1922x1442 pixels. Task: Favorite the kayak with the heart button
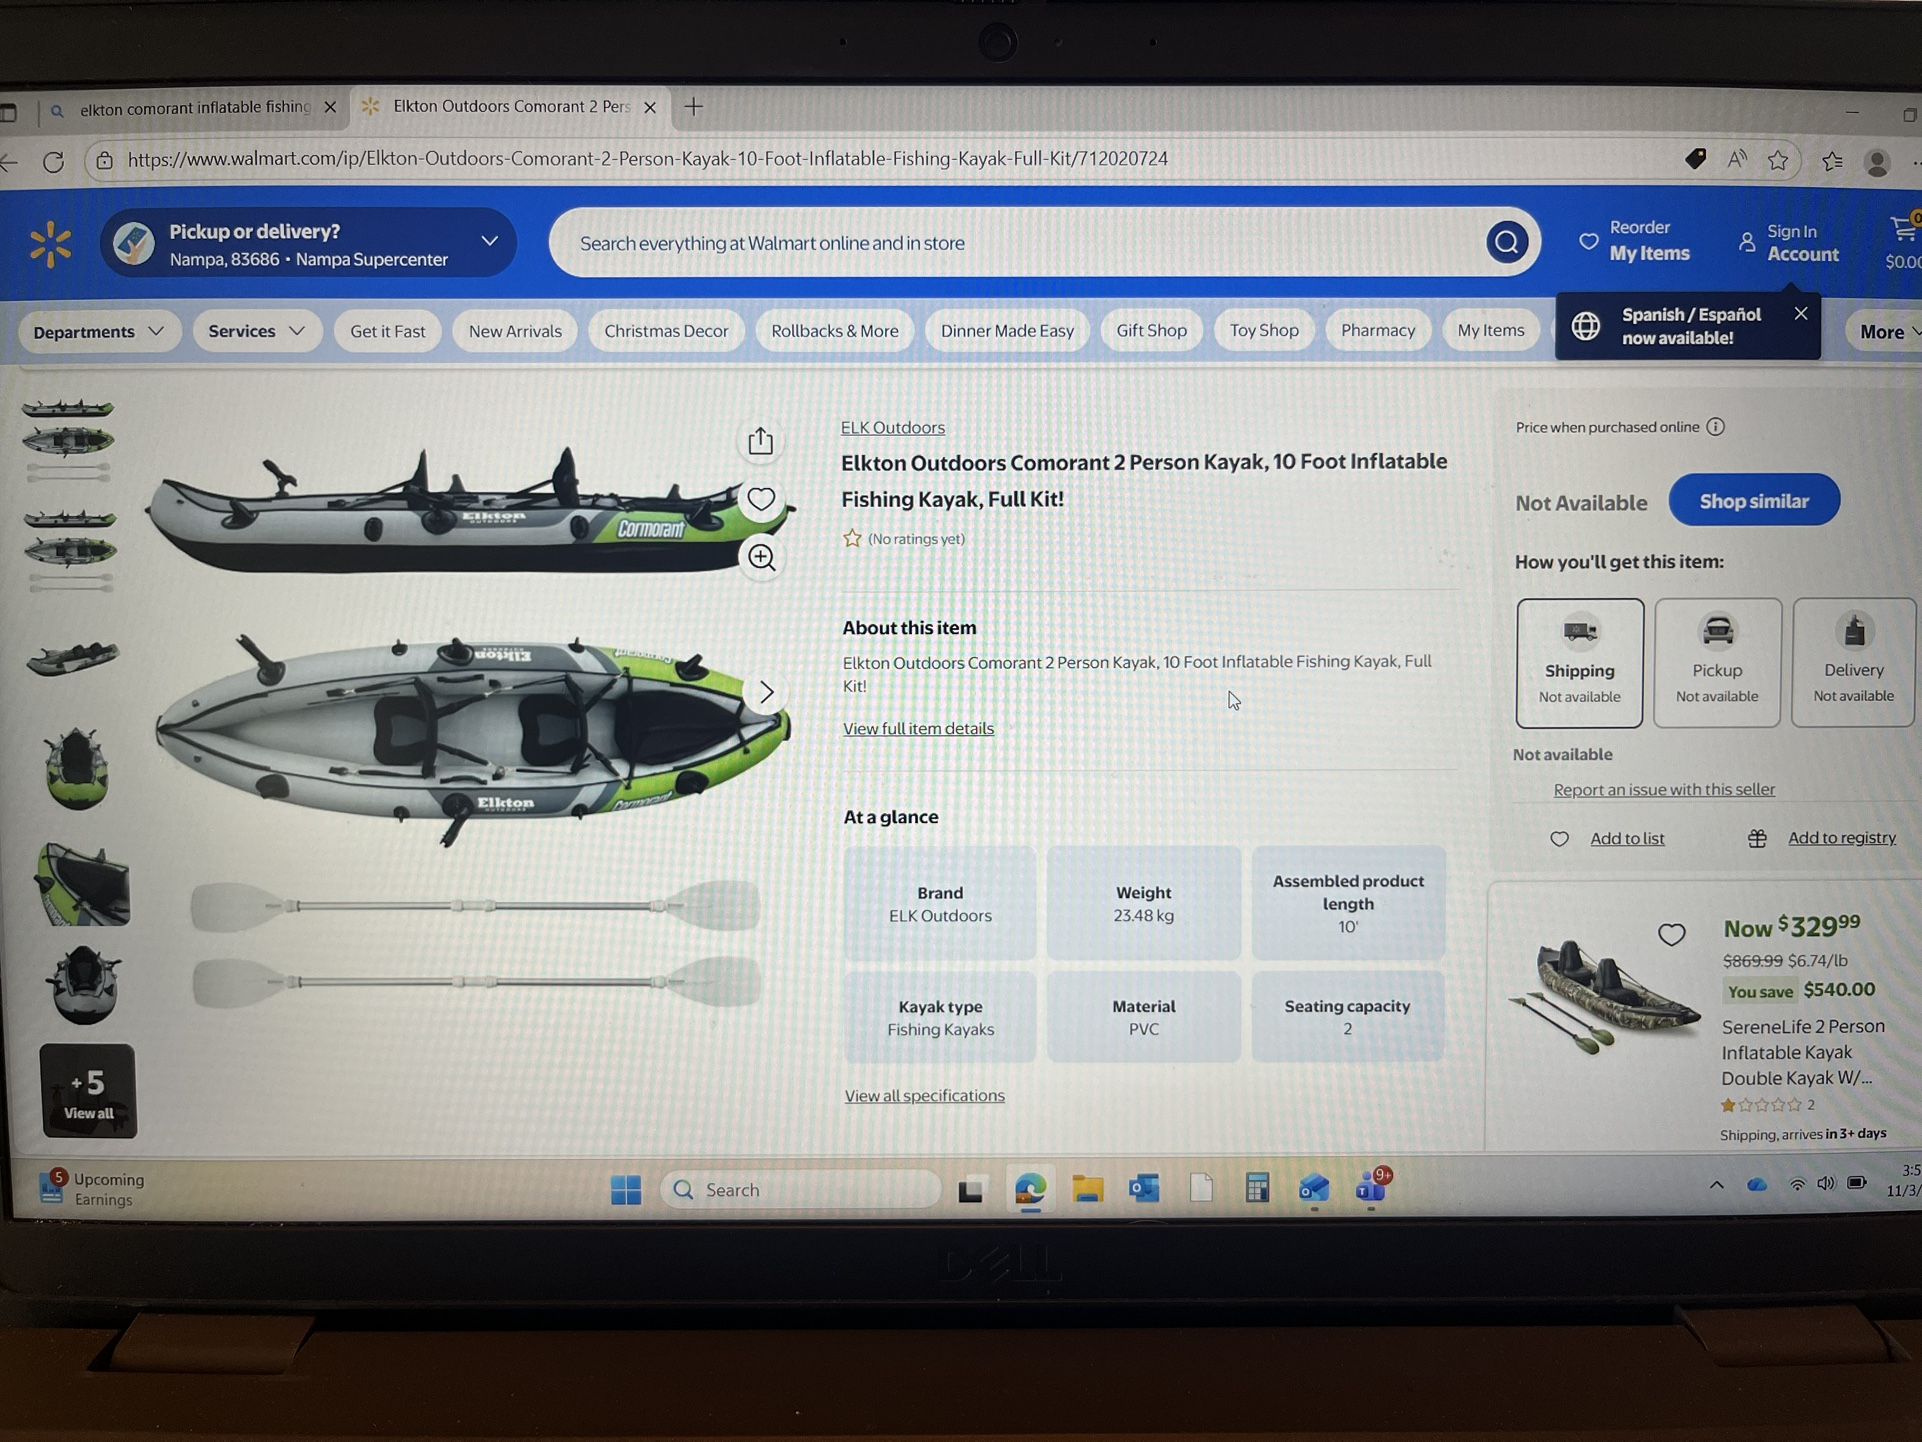[x=761, y=499]
